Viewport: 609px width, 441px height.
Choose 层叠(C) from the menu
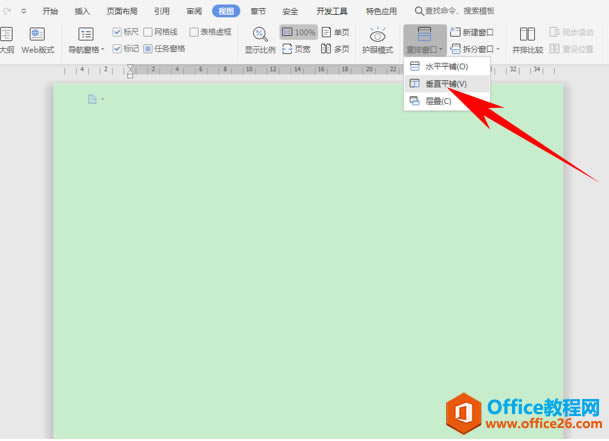tap(447, 101)
